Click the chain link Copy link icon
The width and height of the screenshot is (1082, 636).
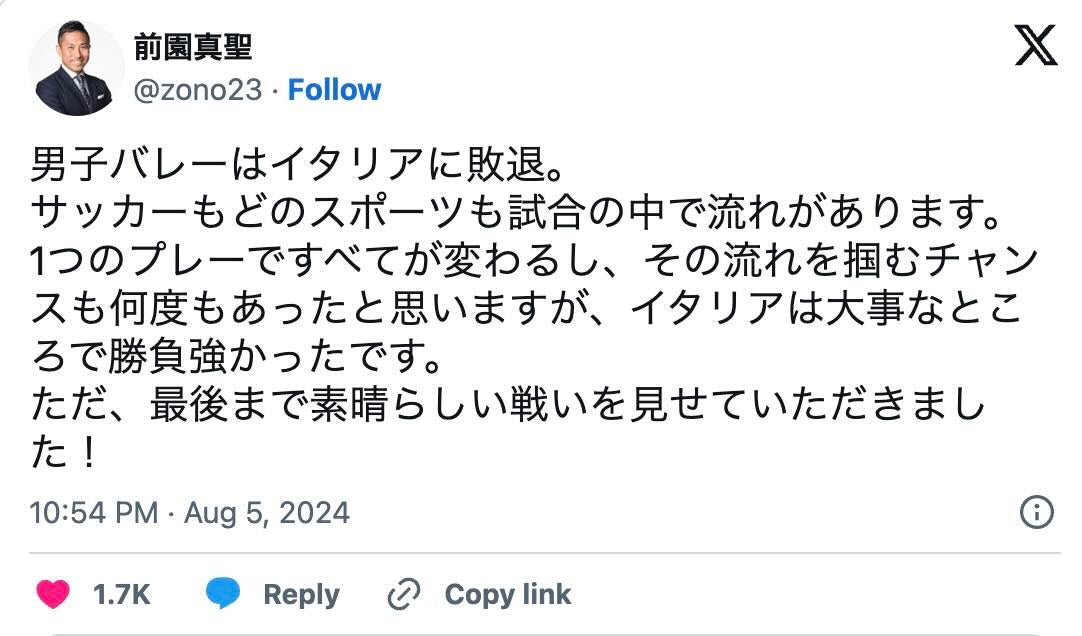point(404,594)
